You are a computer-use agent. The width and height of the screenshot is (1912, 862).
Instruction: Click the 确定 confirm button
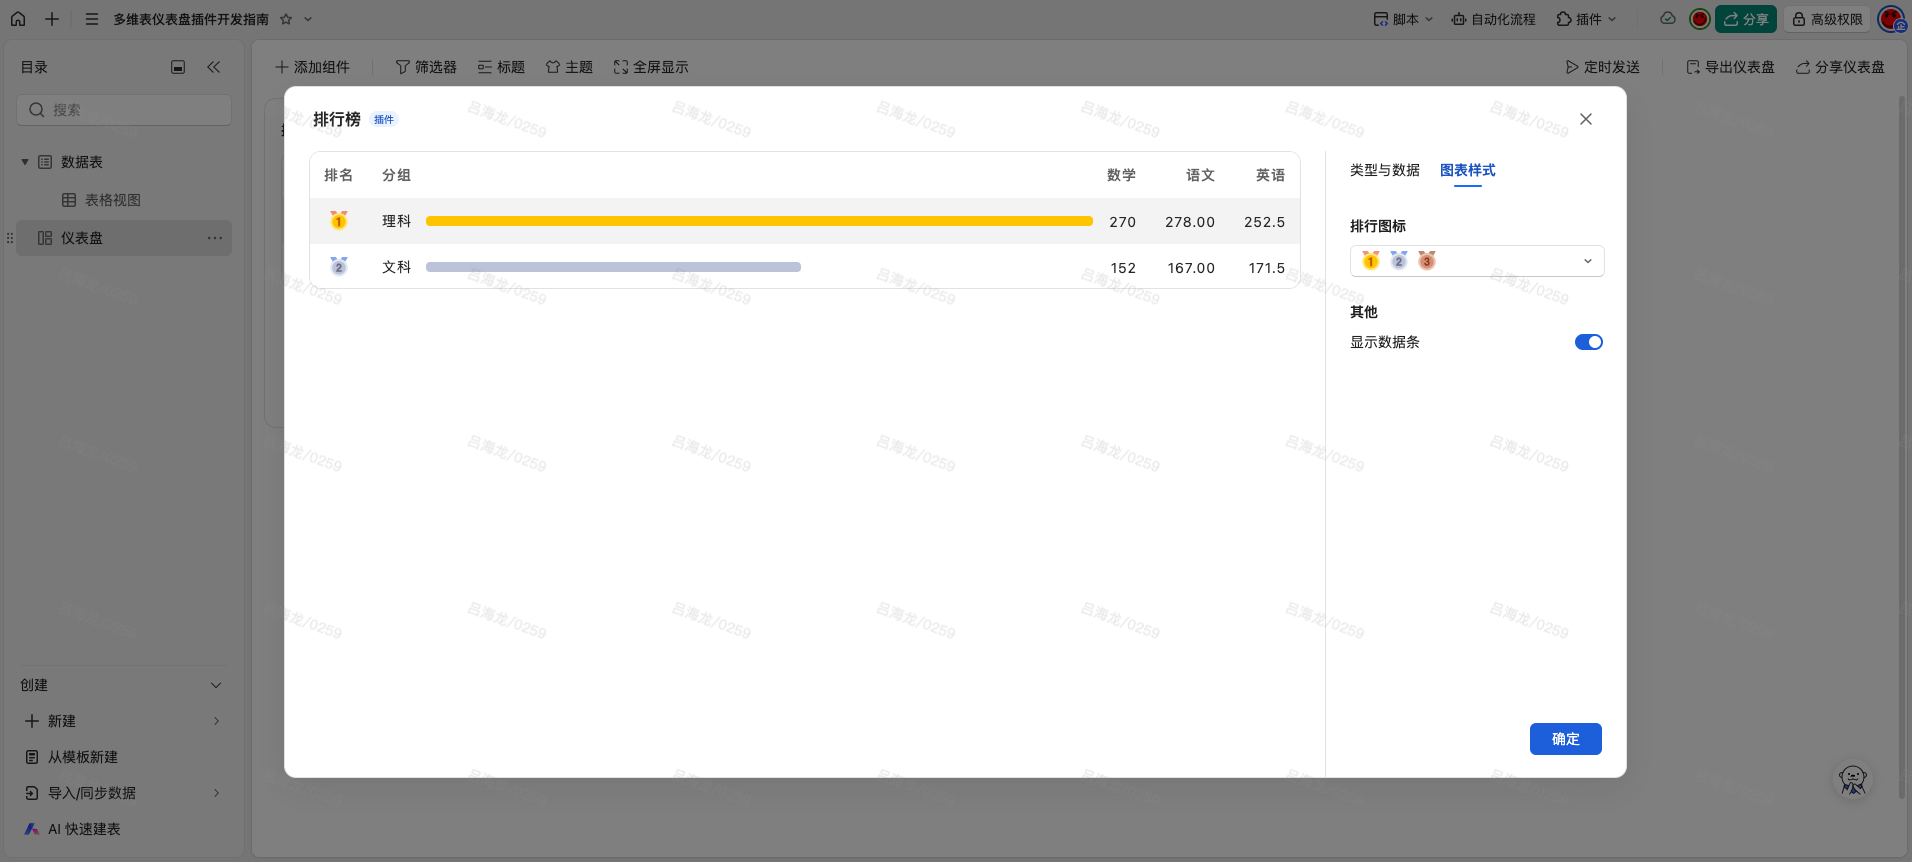click(x=1565, y=739)
